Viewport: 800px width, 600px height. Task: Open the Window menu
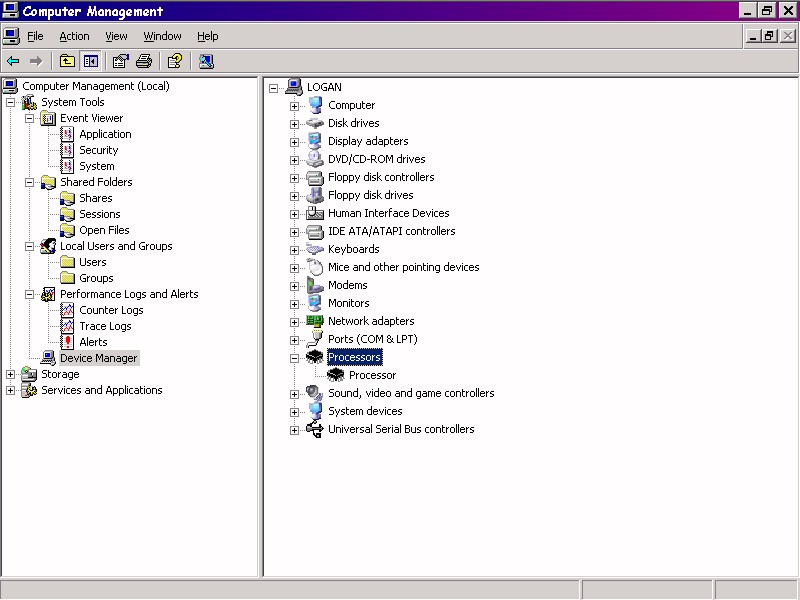(162, 36)
